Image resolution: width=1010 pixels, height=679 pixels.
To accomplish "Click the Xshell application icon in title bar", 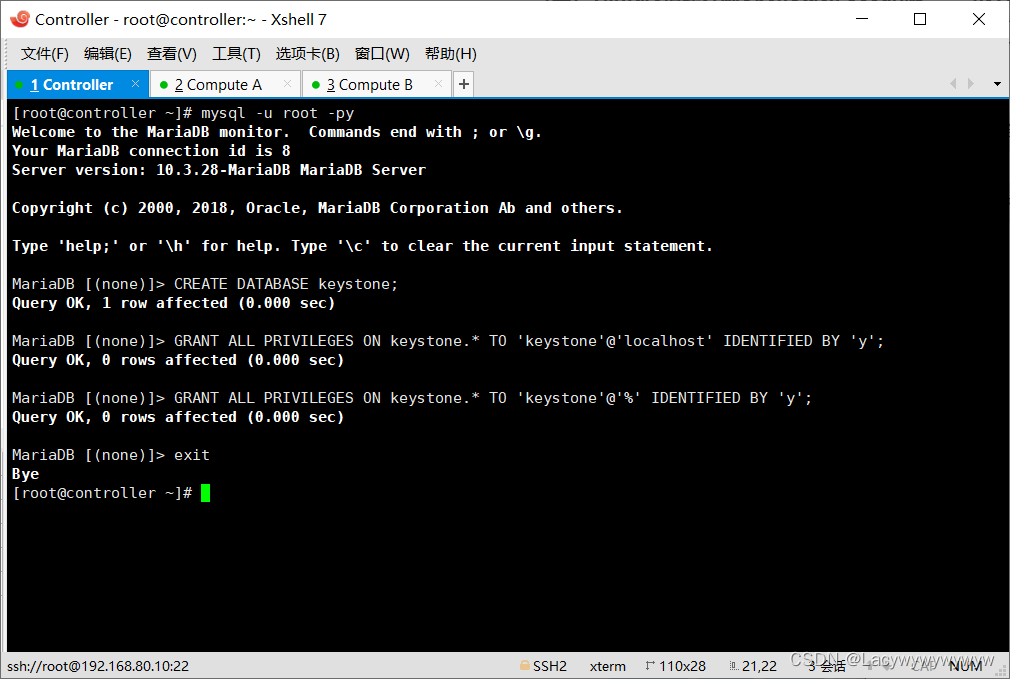I will coord(19,18).
